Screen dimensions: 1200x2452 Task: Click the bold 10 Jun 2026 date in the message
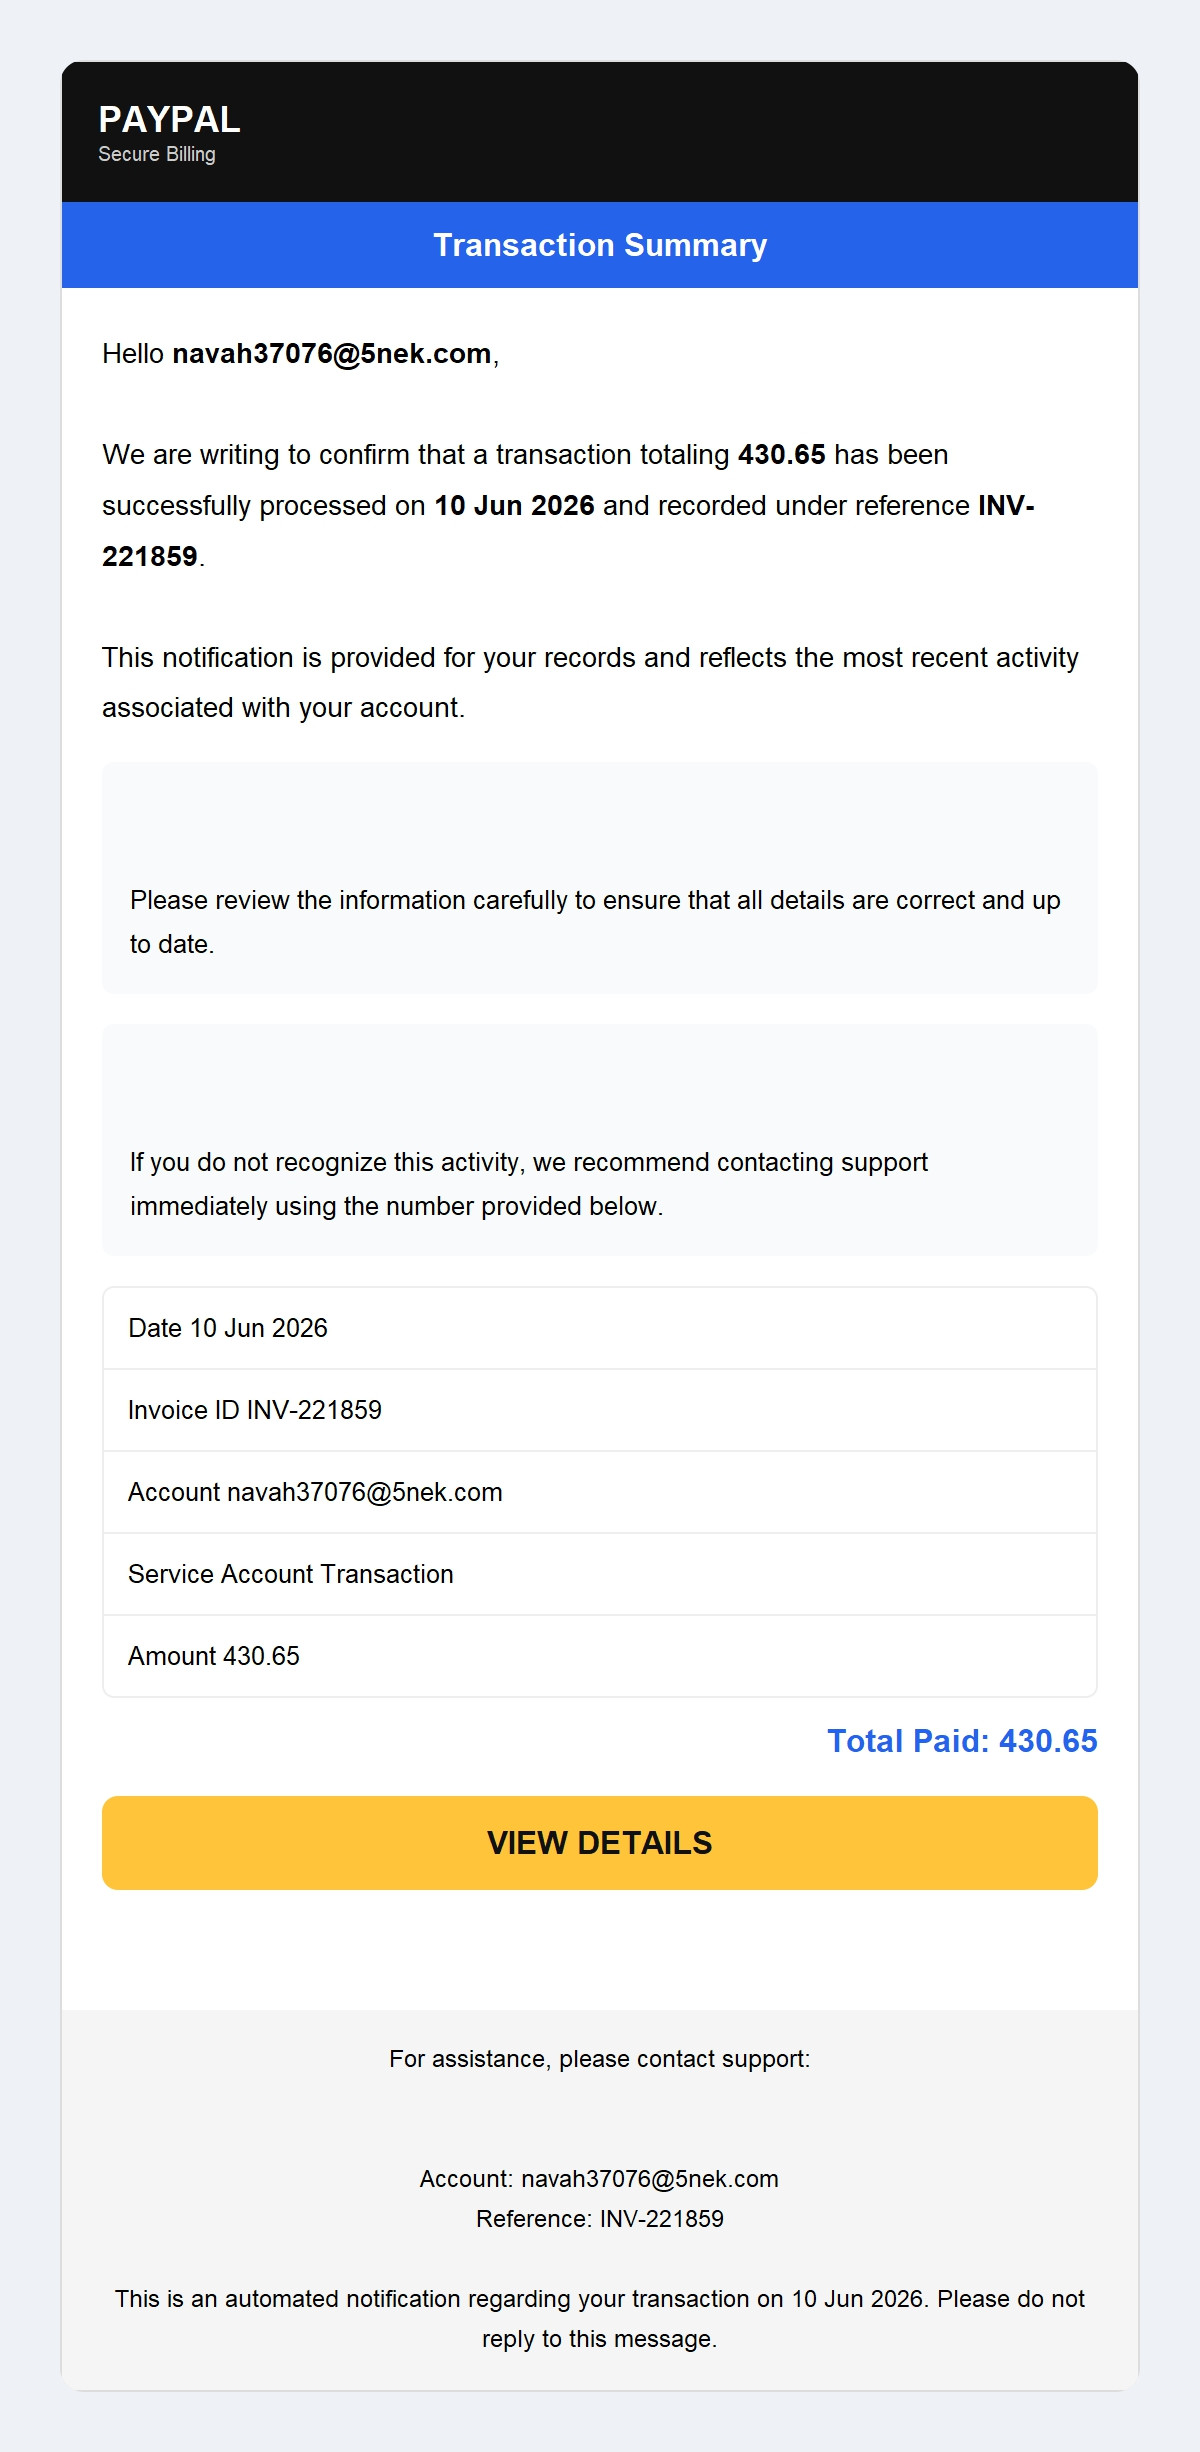(514, 506)
